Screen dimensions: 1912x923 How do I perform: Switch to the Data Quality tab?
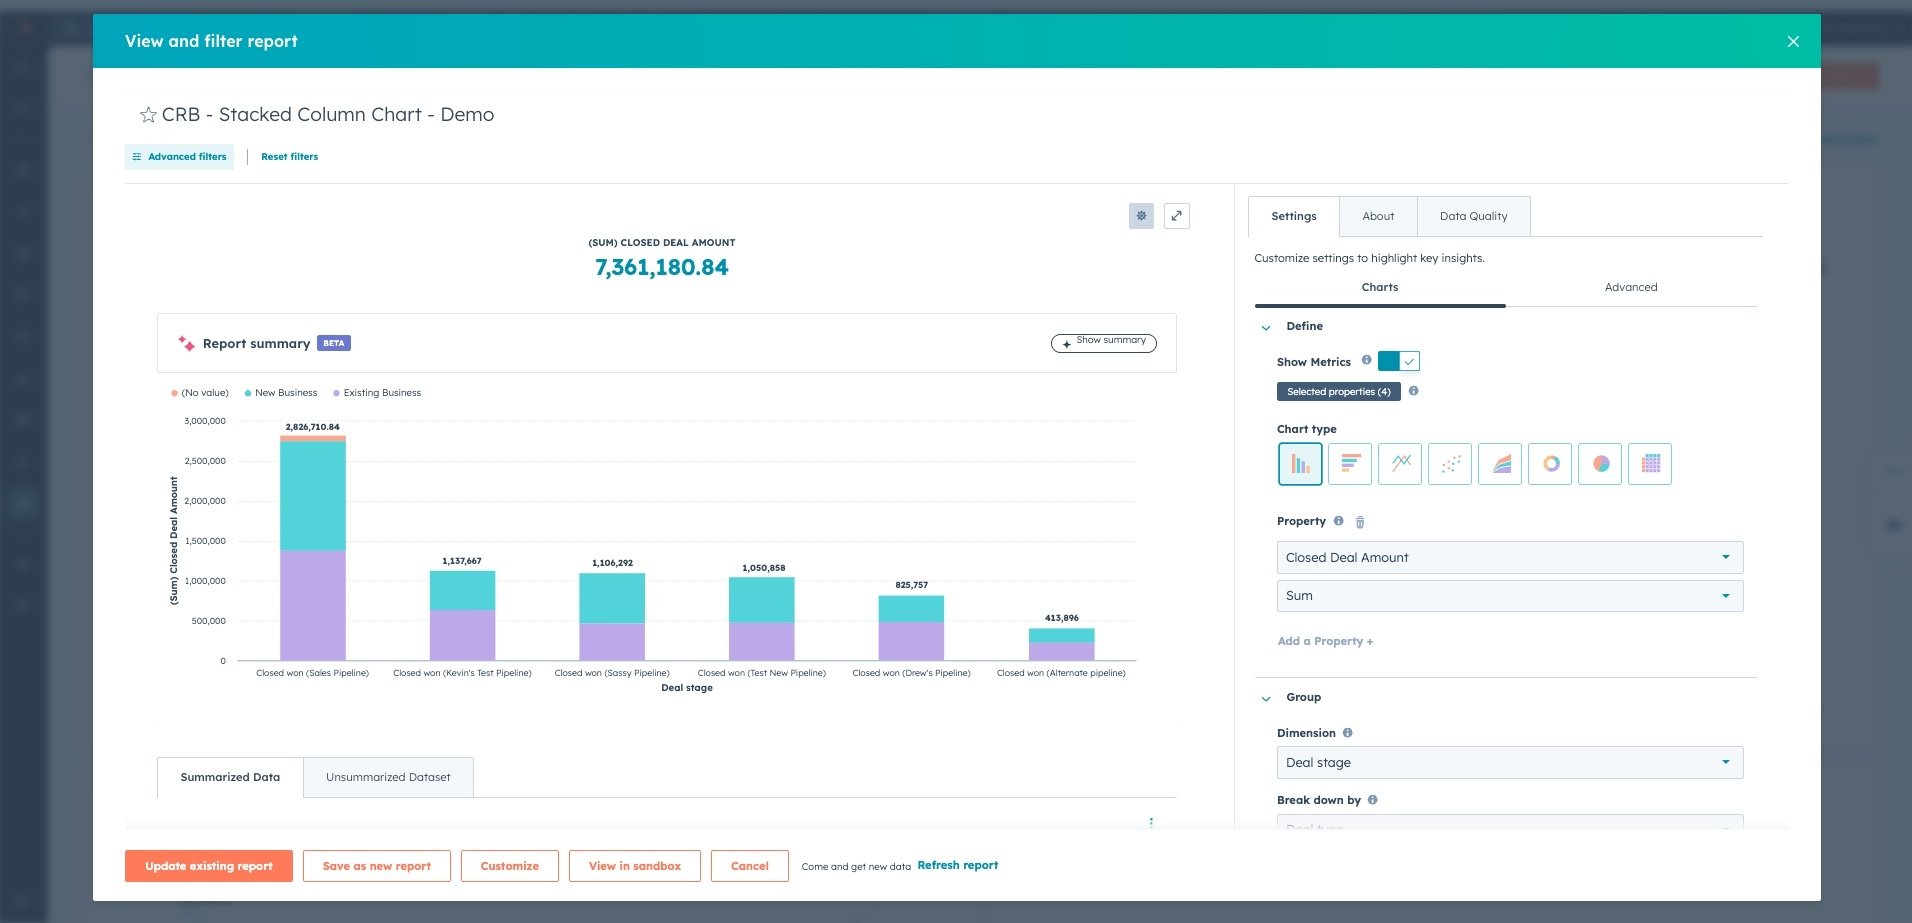click(x=1473, y=216)
